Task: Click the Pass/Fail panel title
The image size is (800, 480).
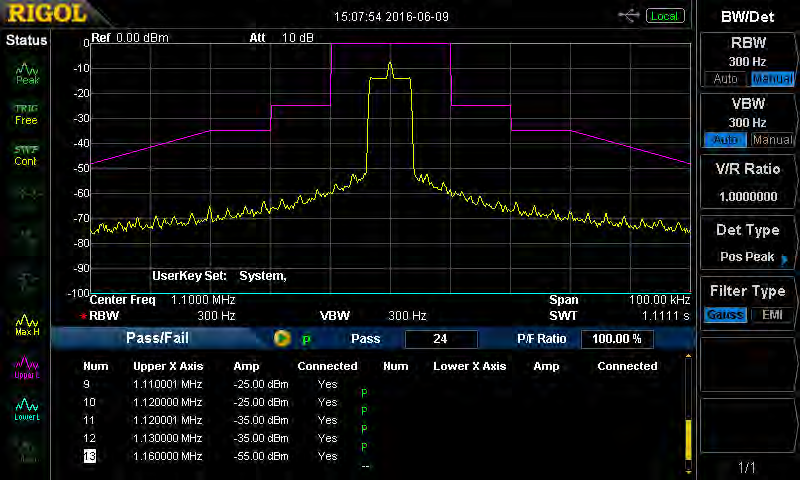Action: [x=157, y=338]
